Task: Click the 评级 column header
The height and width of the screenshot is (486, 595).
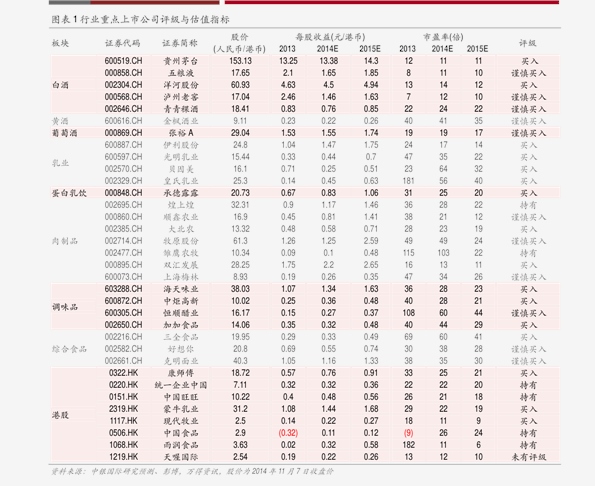Action: coord(528,43)
